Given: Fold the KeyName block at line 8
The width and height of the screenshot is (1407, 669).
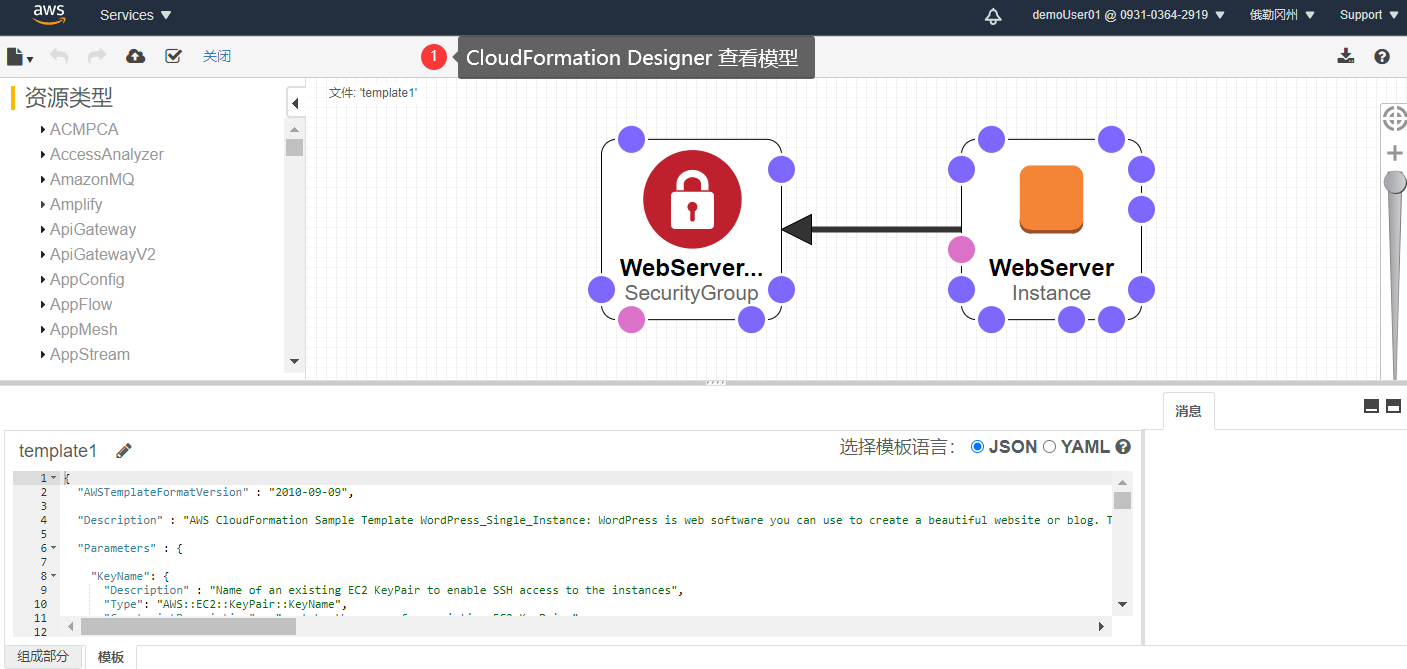Looking at the screenshot, I should (53, 576).
